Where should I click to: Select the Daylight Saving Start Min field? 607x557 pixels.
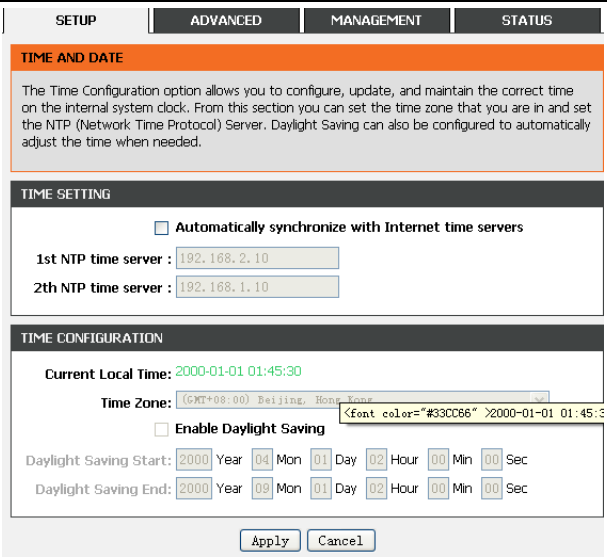click(x=438, y=459)
